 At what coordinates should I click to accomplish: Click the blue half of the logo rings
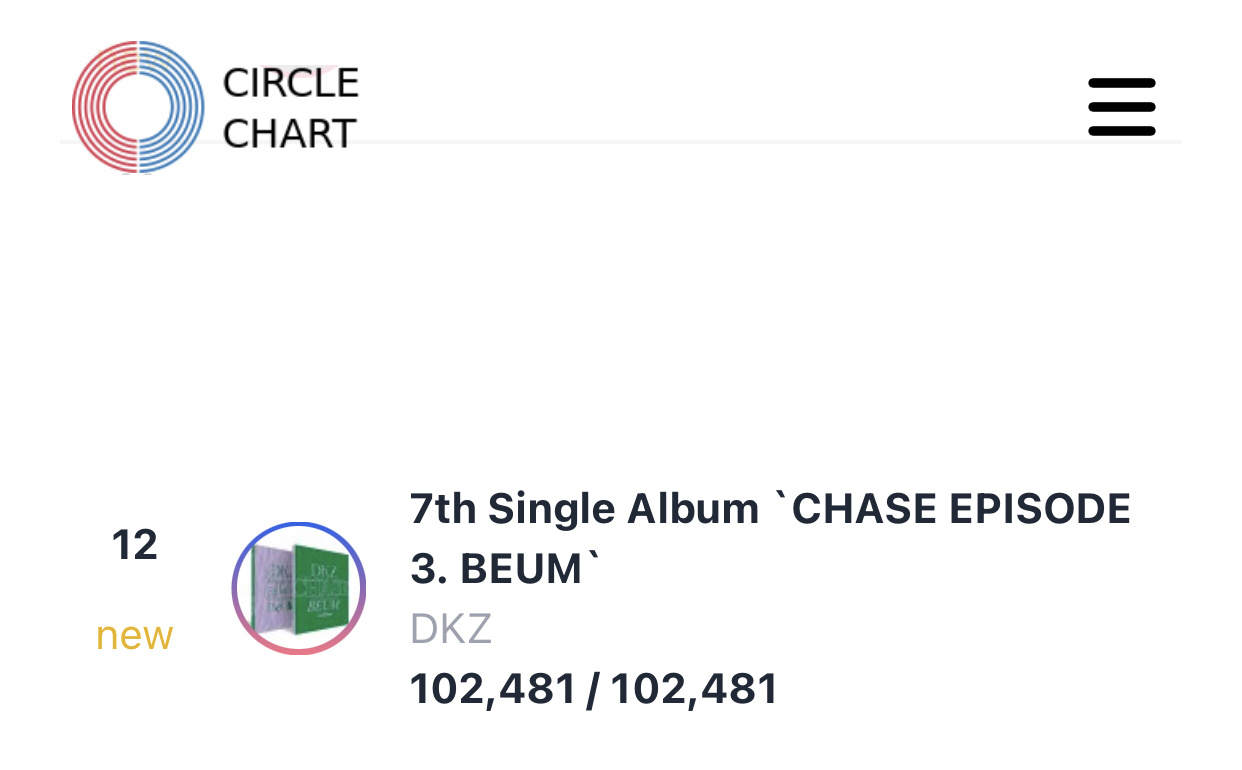tap(172, 107)
